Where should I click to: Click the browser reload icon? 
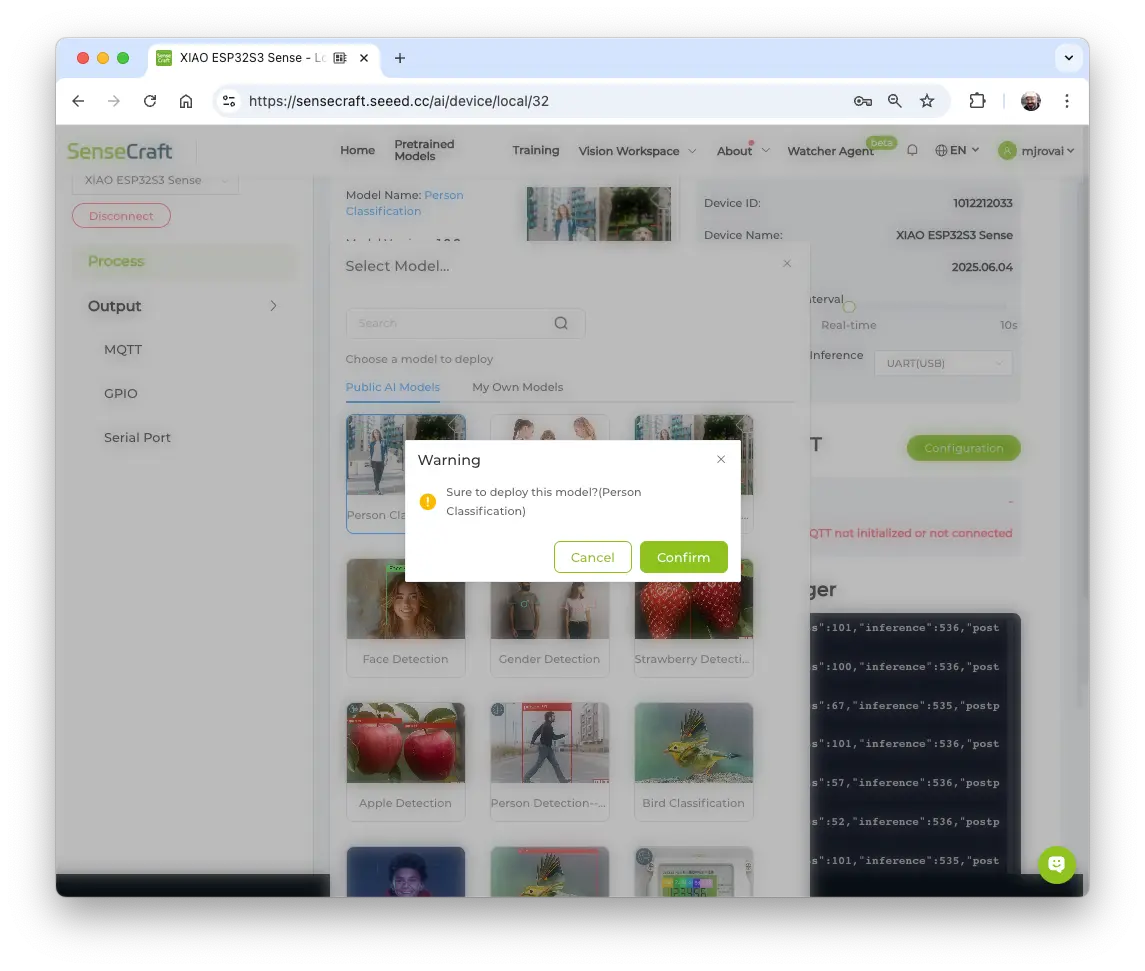pos(150,101)
